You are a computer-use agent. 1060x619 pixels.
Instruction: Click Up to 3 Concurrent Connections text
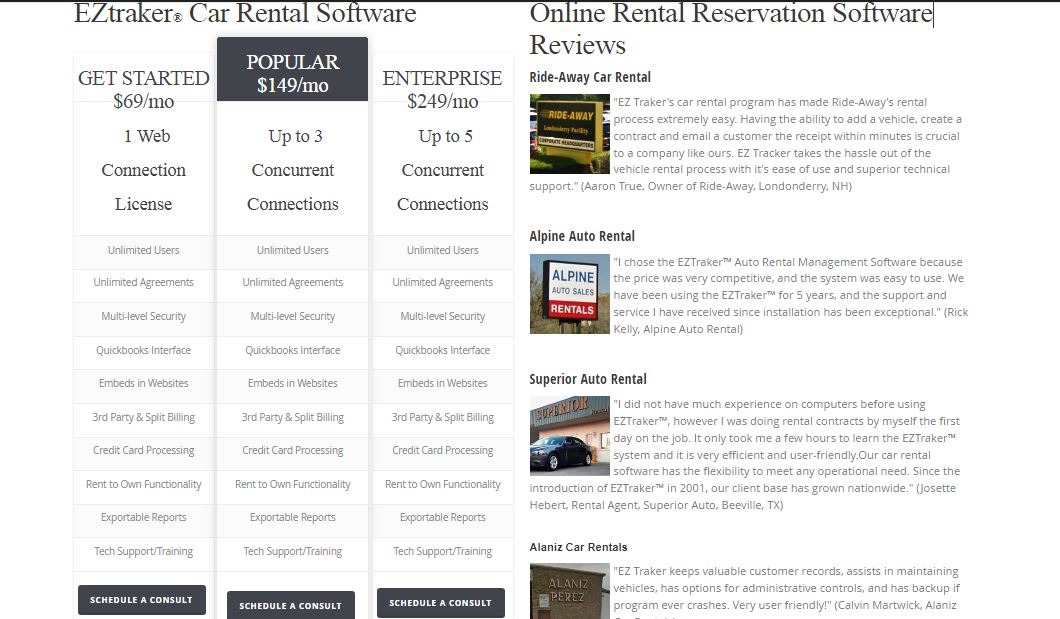click(293, 170)
